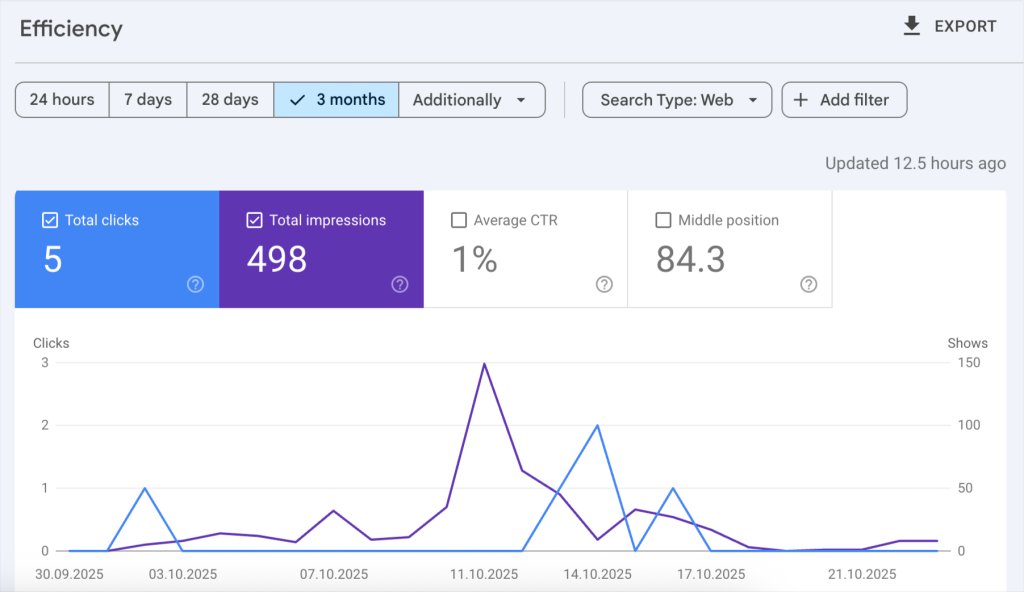Click the EXPORT button label

(965, 26)
